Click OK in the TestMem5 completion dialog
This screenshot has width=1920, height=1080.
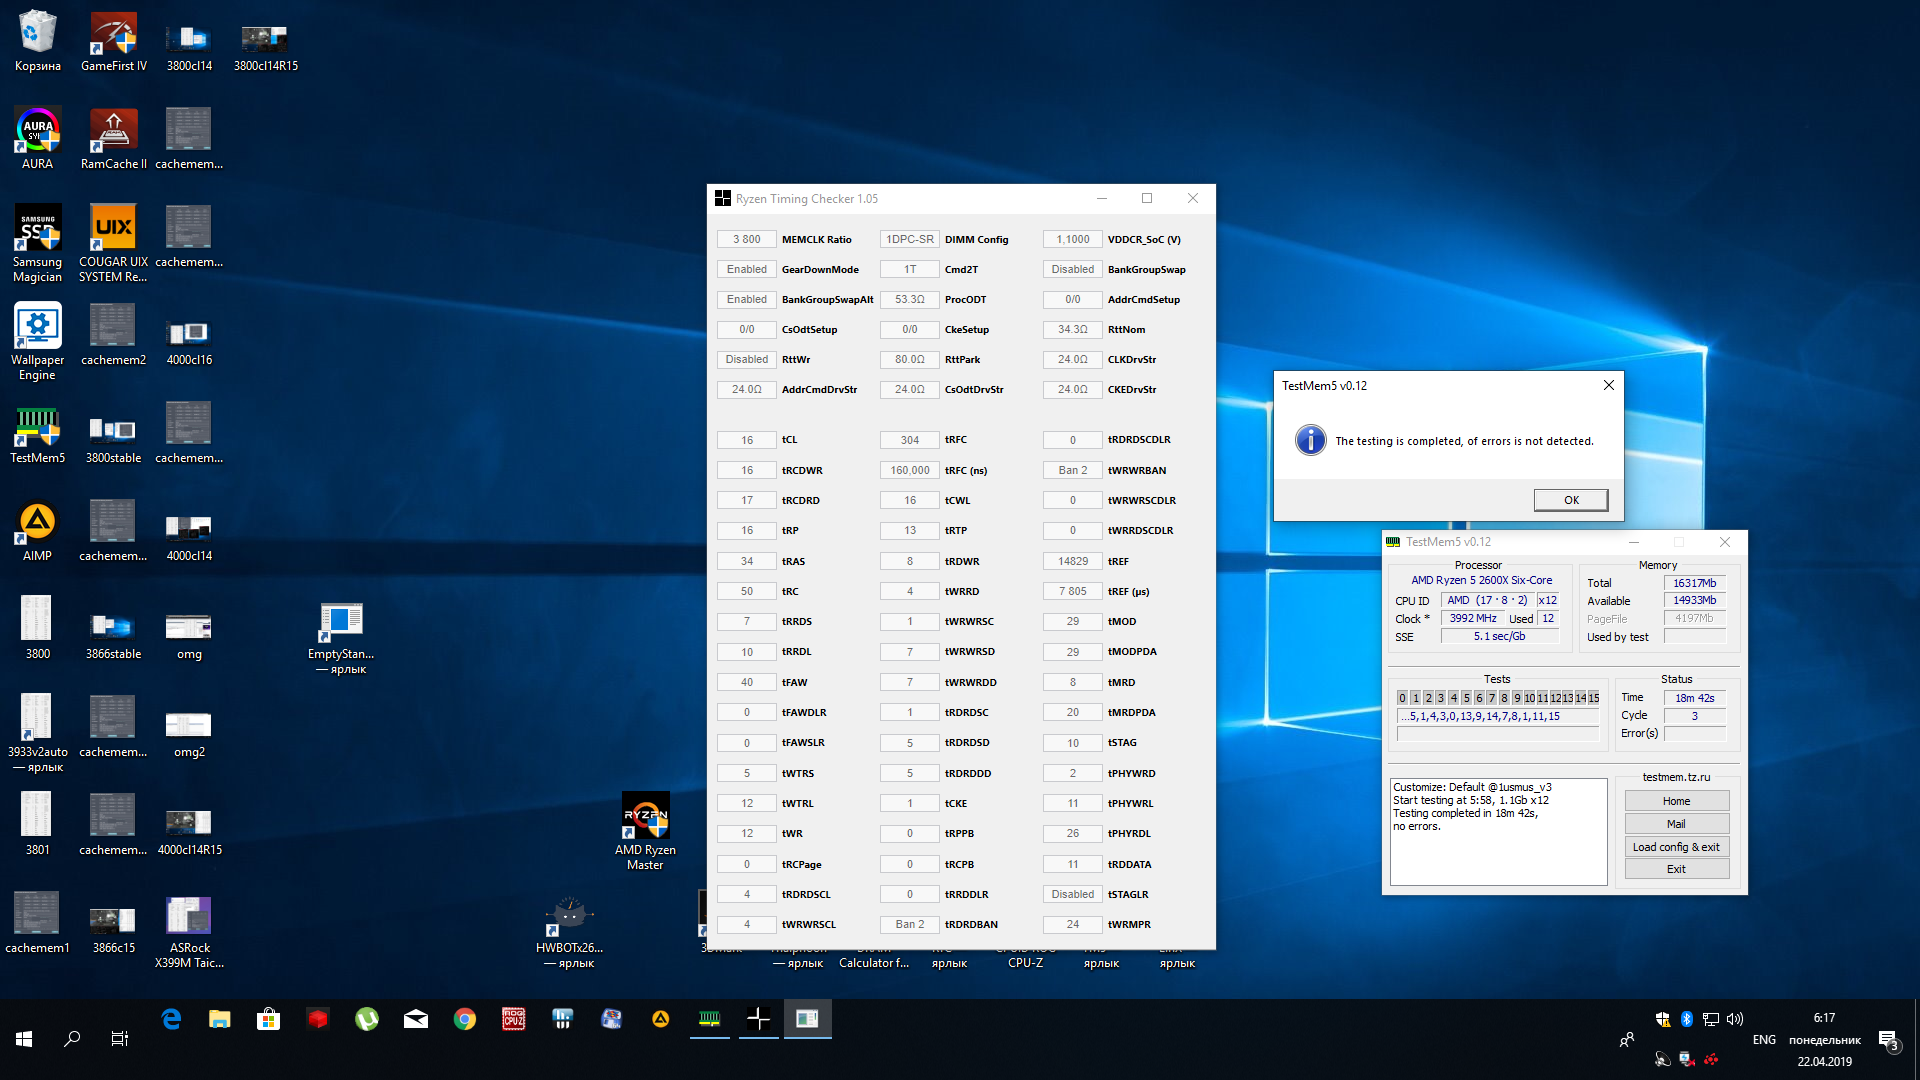coord(1570,500)
